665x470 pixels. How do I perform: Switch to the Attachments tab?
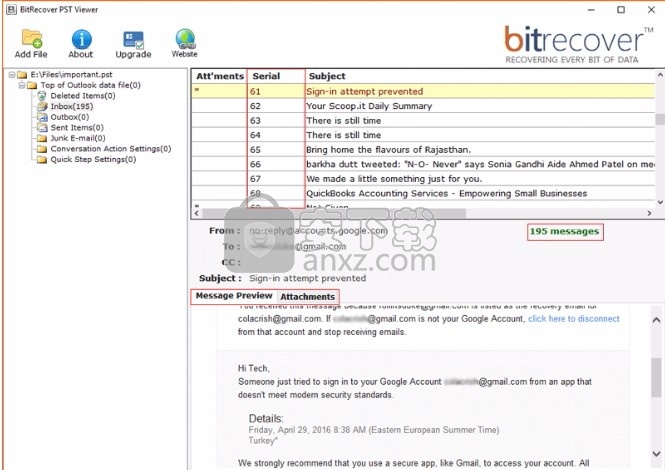pos(307,297)
